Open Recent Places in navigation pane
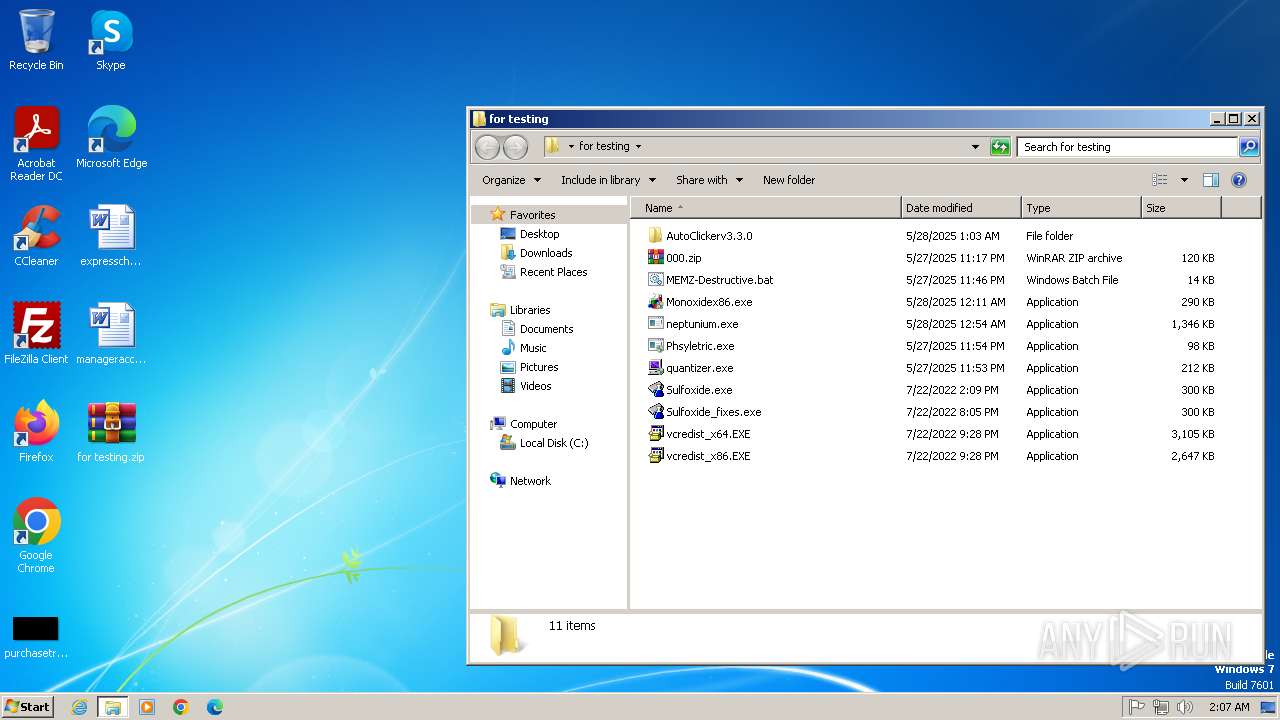 point(543,272)
